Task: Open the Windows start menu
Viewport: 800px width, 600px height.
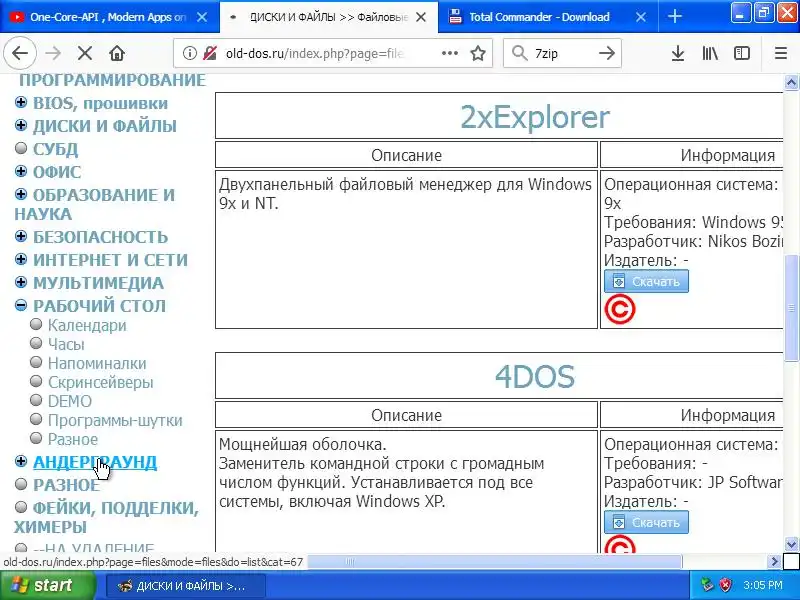Action: tap(47, 585)
